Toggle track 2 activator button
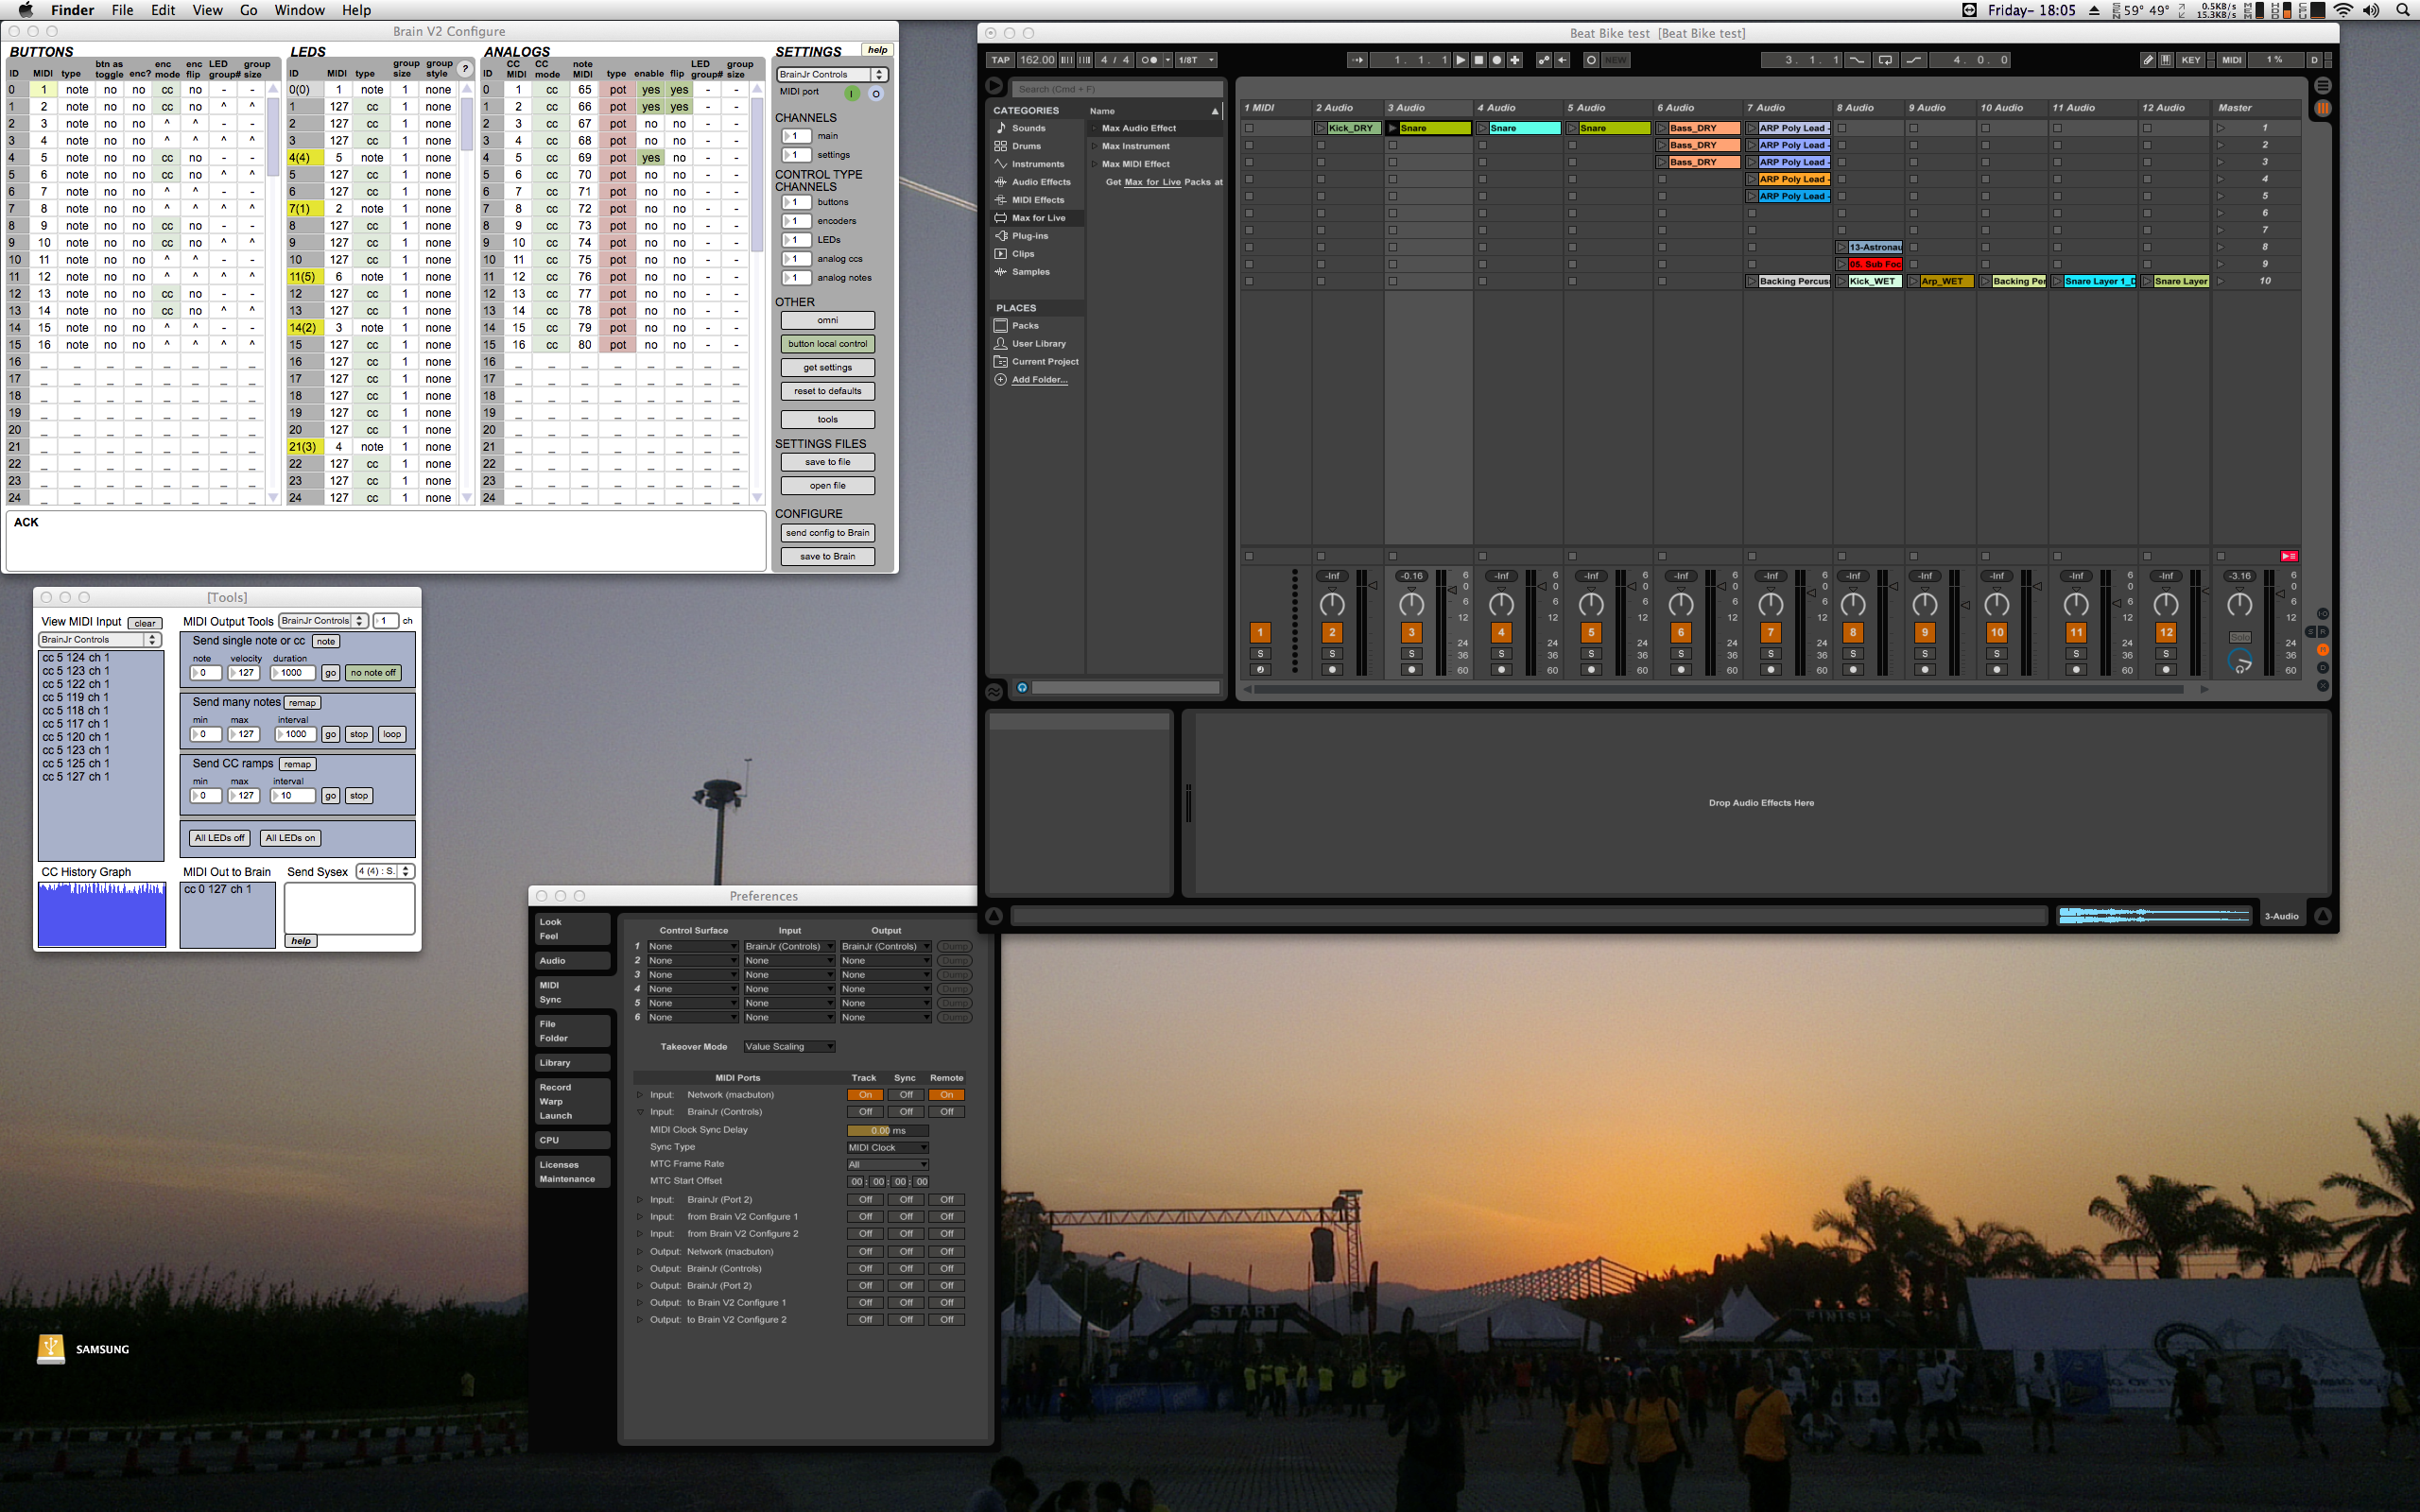The width and height of the screenshot is (2420, 1512). coord(1332,632)
